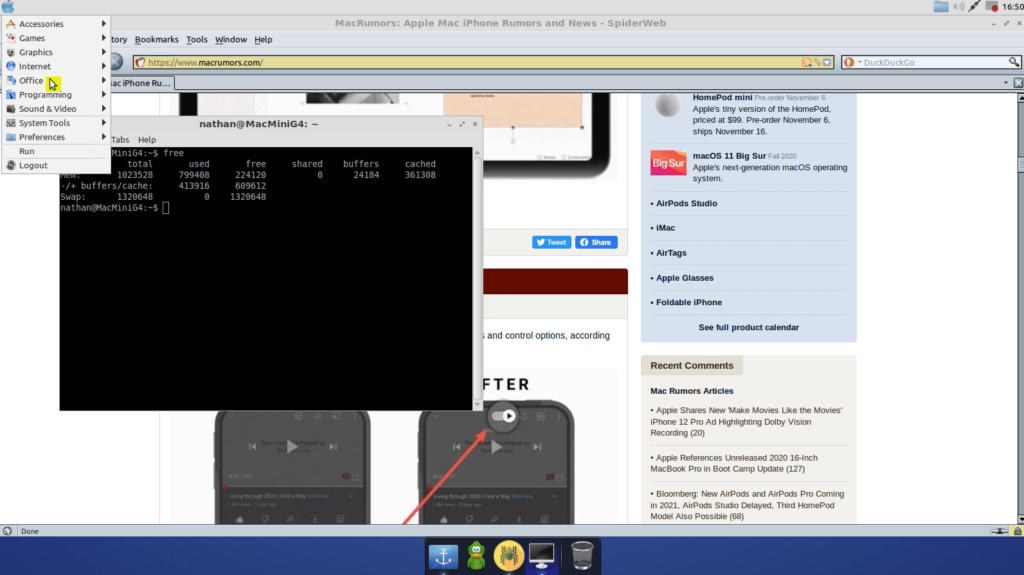Click the Graphics category icon

(10, 52)
